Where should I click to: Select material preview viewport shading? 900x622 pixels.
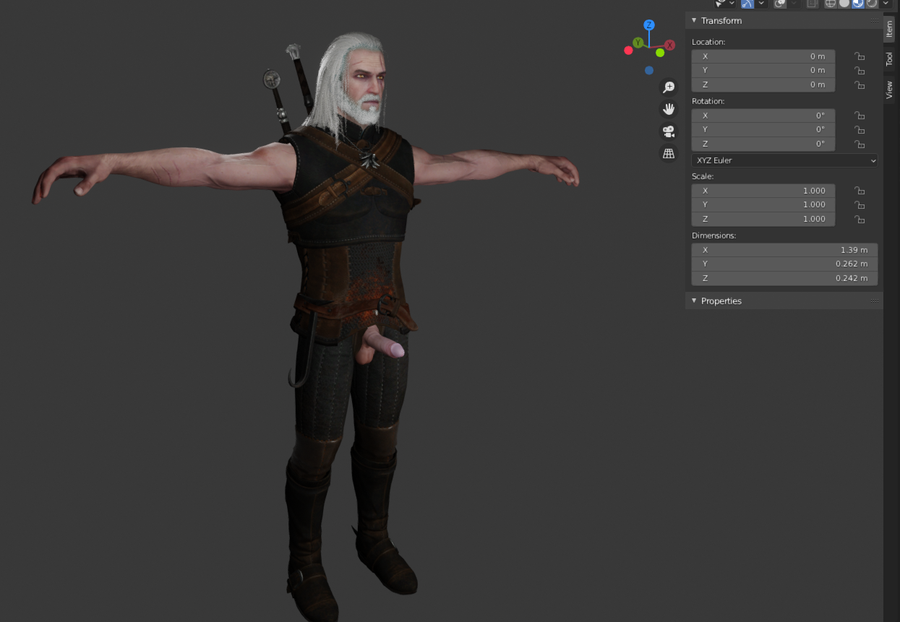[858, 3]
